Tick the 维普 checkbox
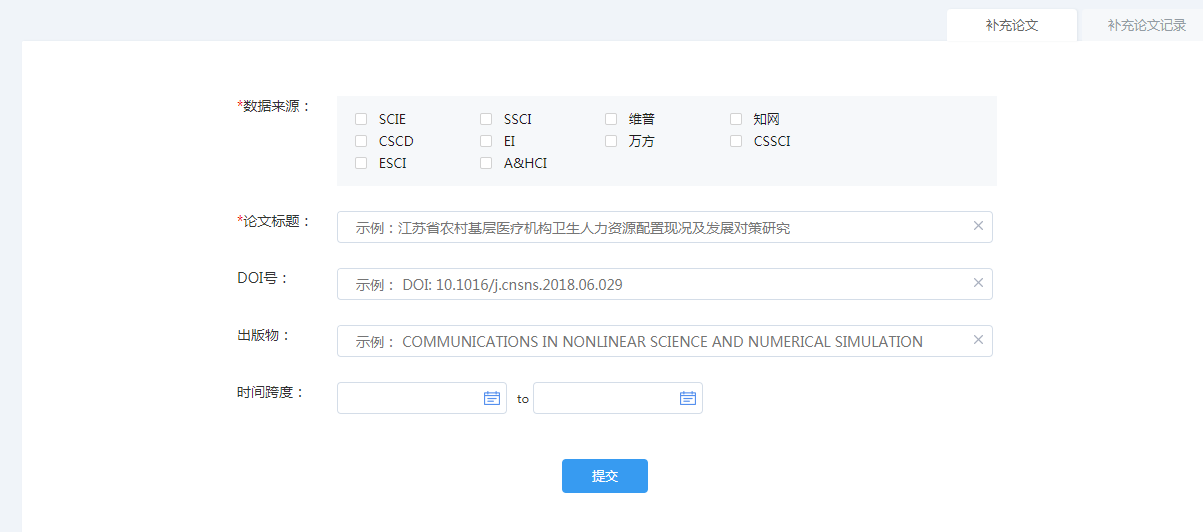The width and height of the screenshot is (1203, 532). (611, 119)
